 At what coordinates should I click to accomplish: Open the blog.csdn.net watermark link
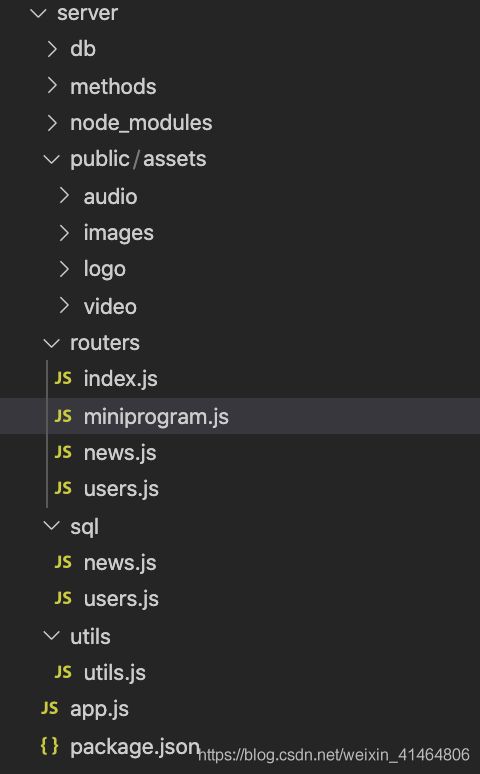(x=334, y=754)
